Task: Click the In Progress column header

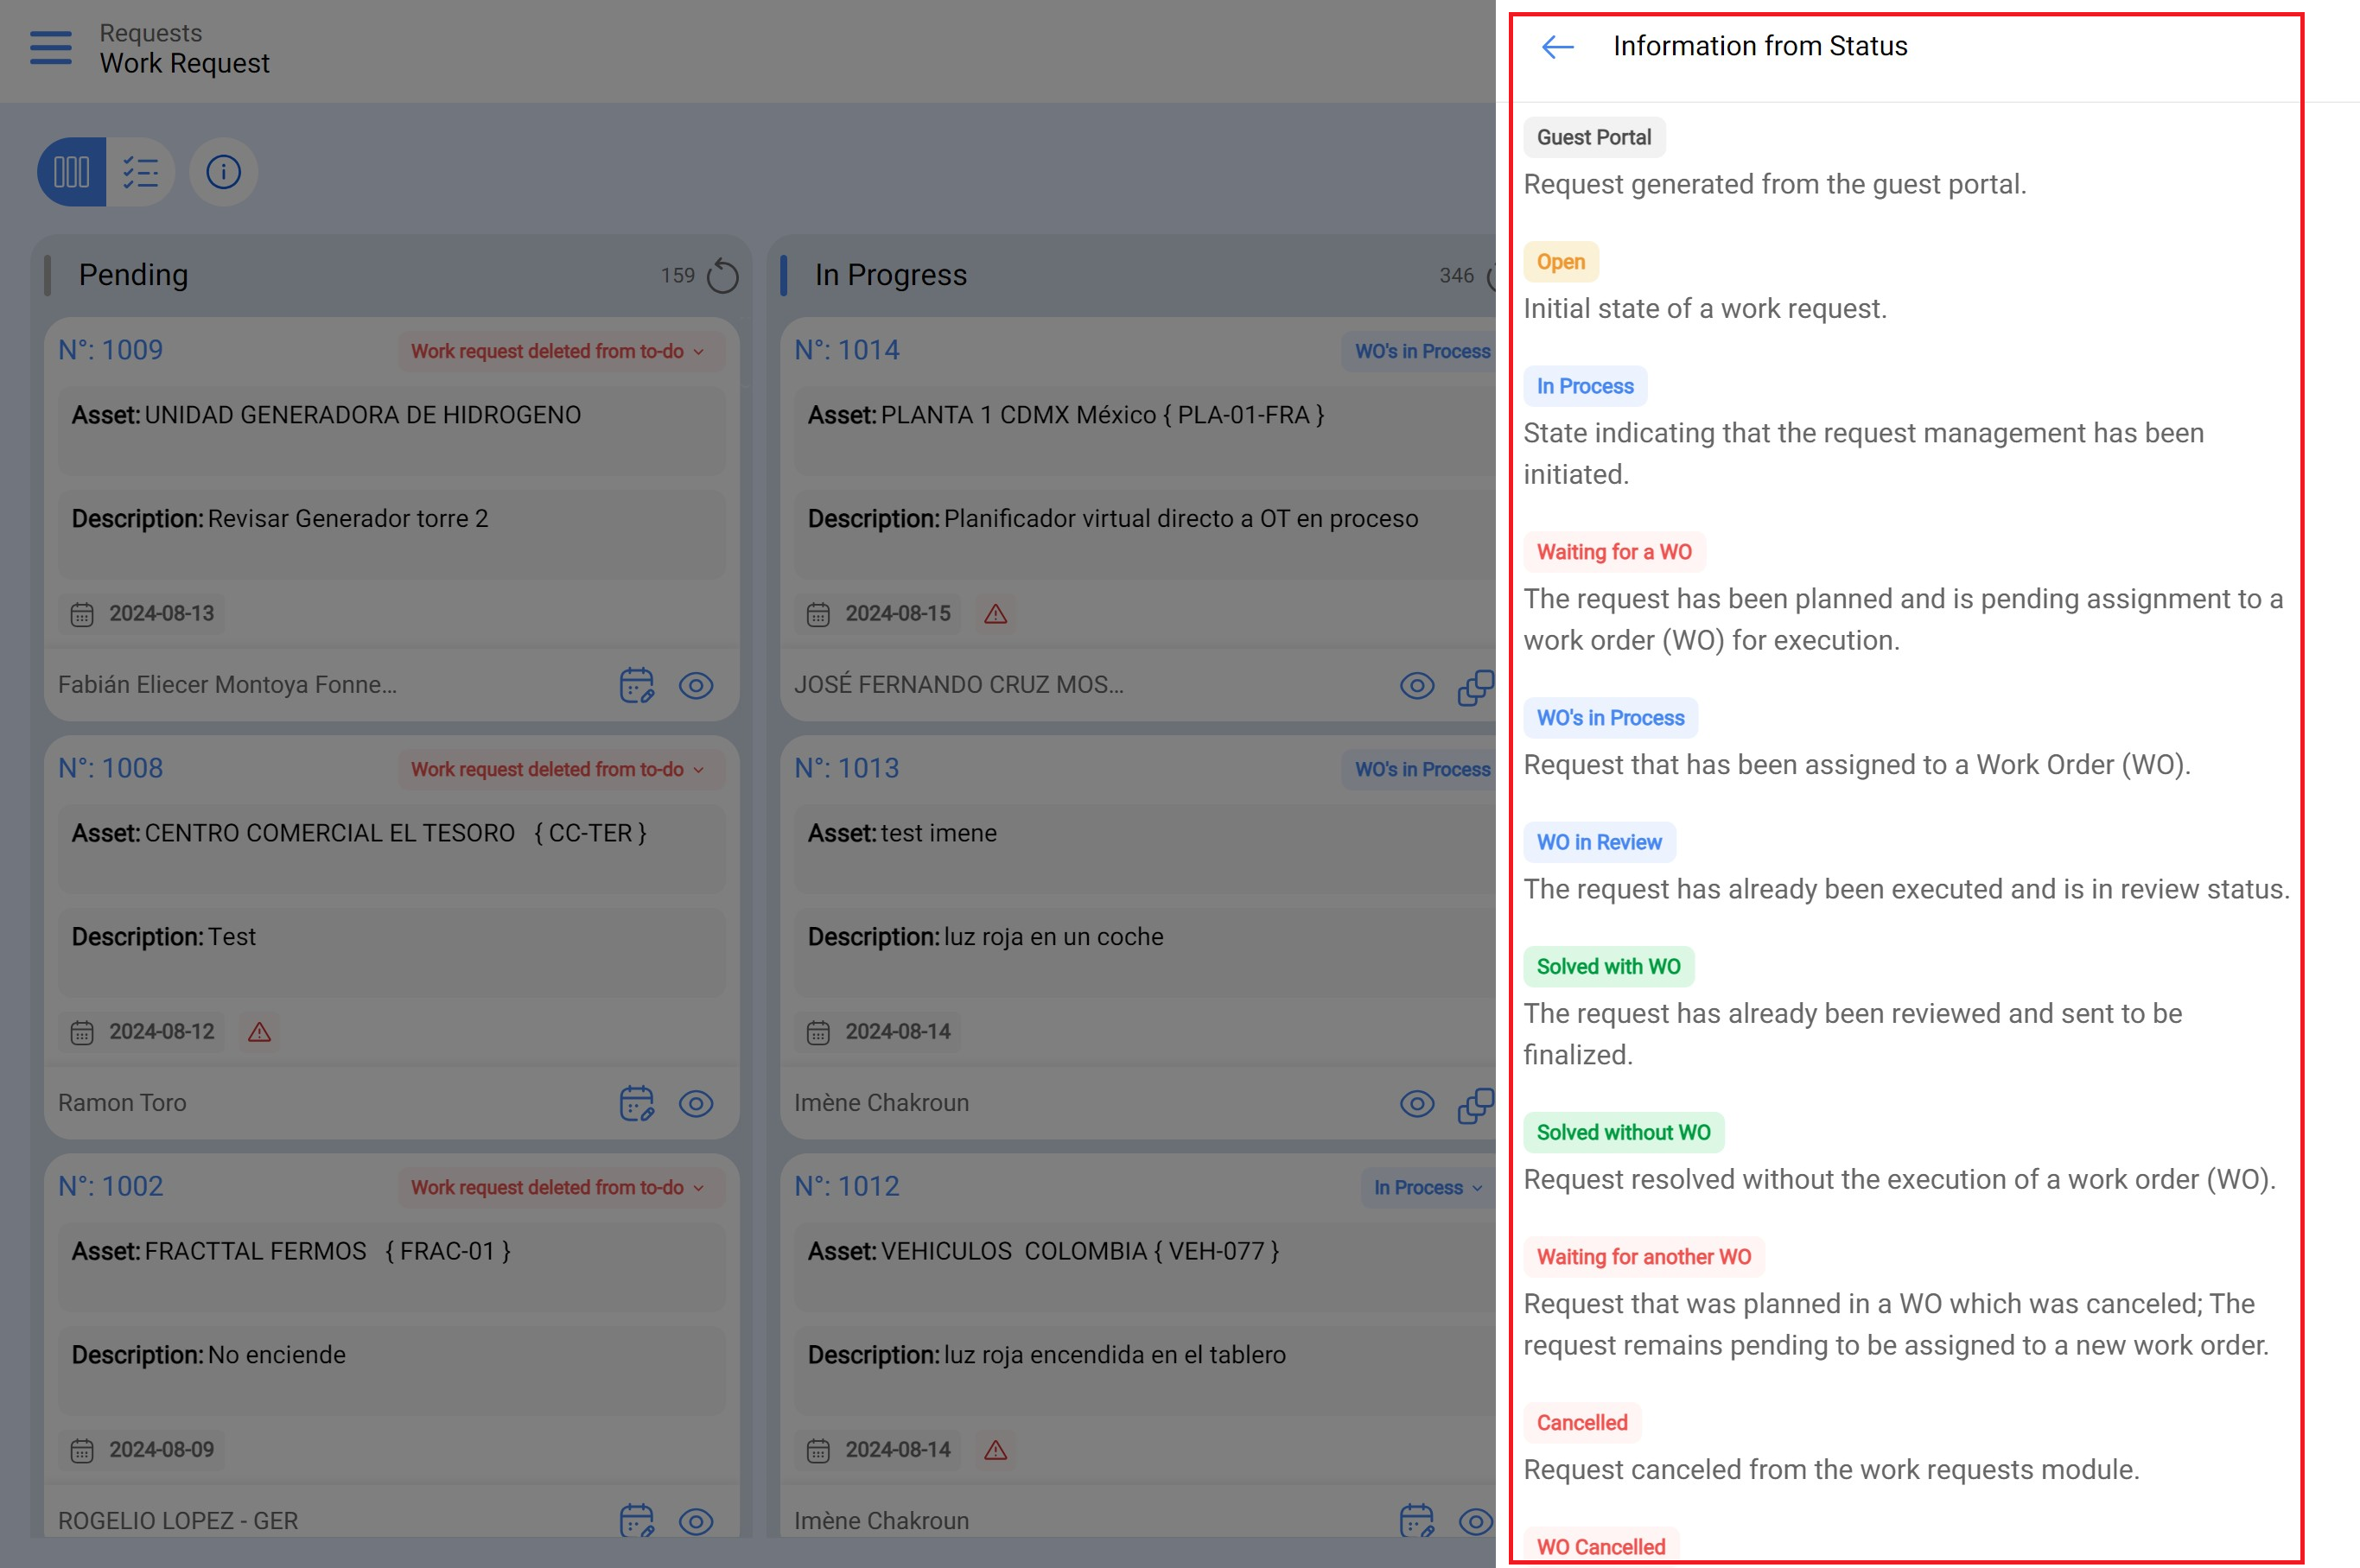Action: (x=891, y=275)
